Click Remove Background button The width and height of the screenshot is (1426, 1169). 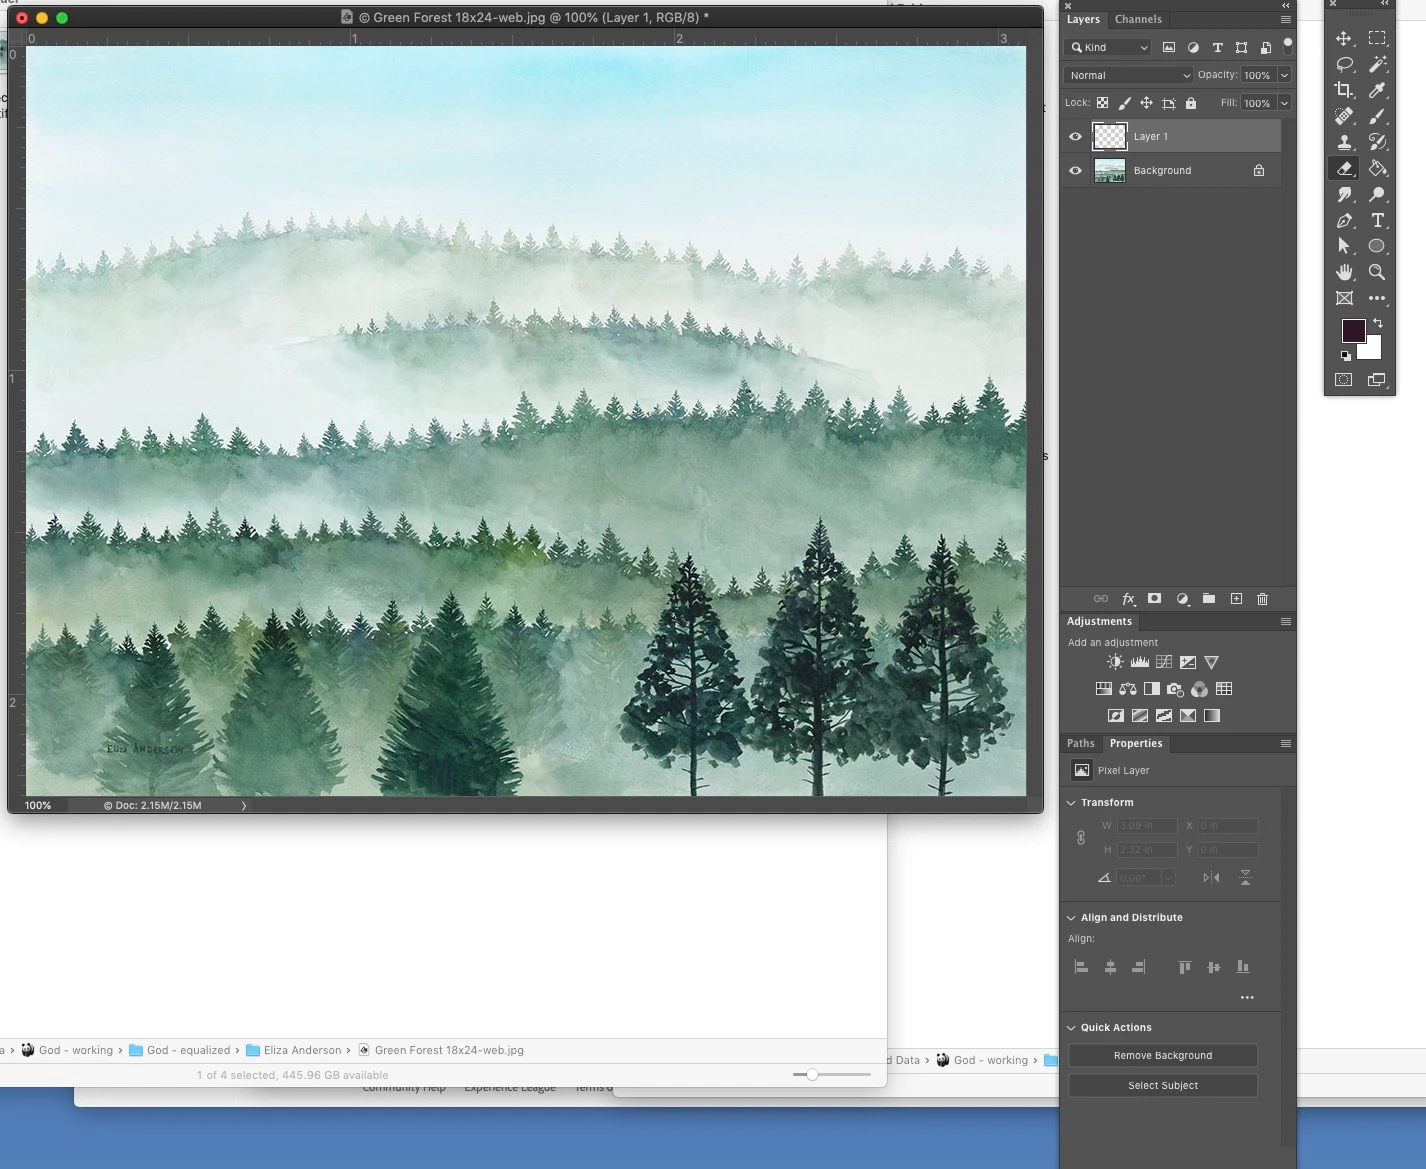click(1163, 1056)
